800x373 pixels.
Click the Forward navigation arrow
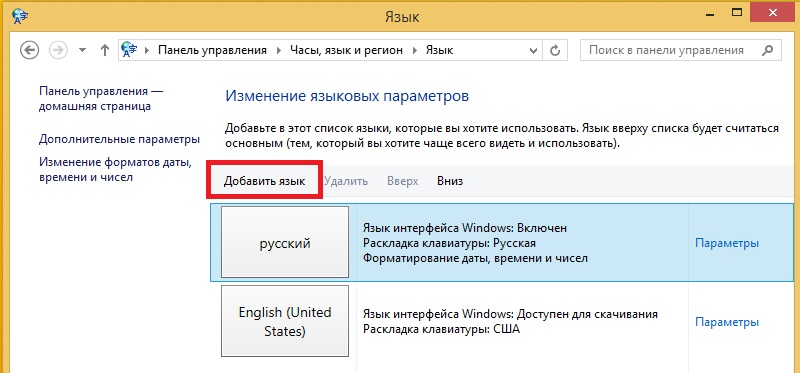(58, 50)
